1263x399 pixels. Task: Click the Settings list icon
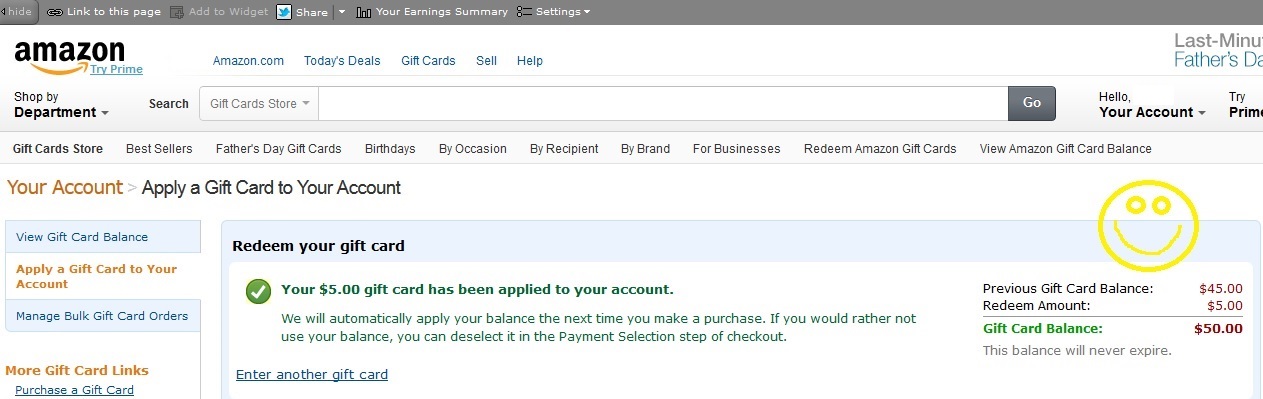click(524, 12)
